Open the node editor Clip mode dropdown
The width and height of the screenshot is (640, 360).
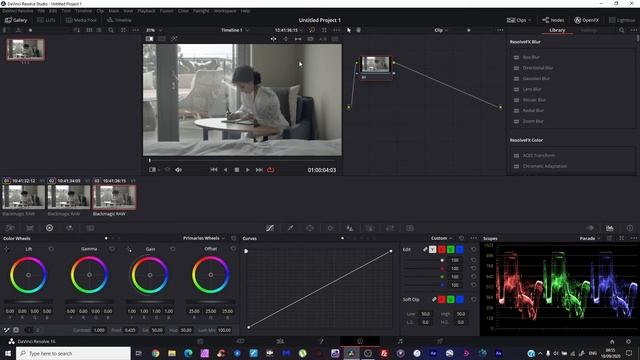tap(441, 30)
